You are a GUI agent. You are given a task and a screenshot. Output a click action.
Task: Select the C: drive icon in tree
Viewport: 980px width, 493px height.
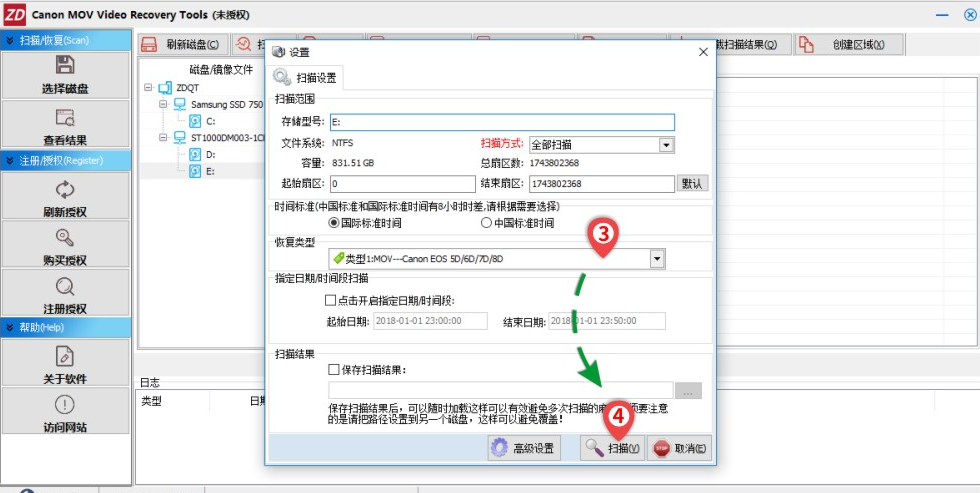(x=195, y=121)
